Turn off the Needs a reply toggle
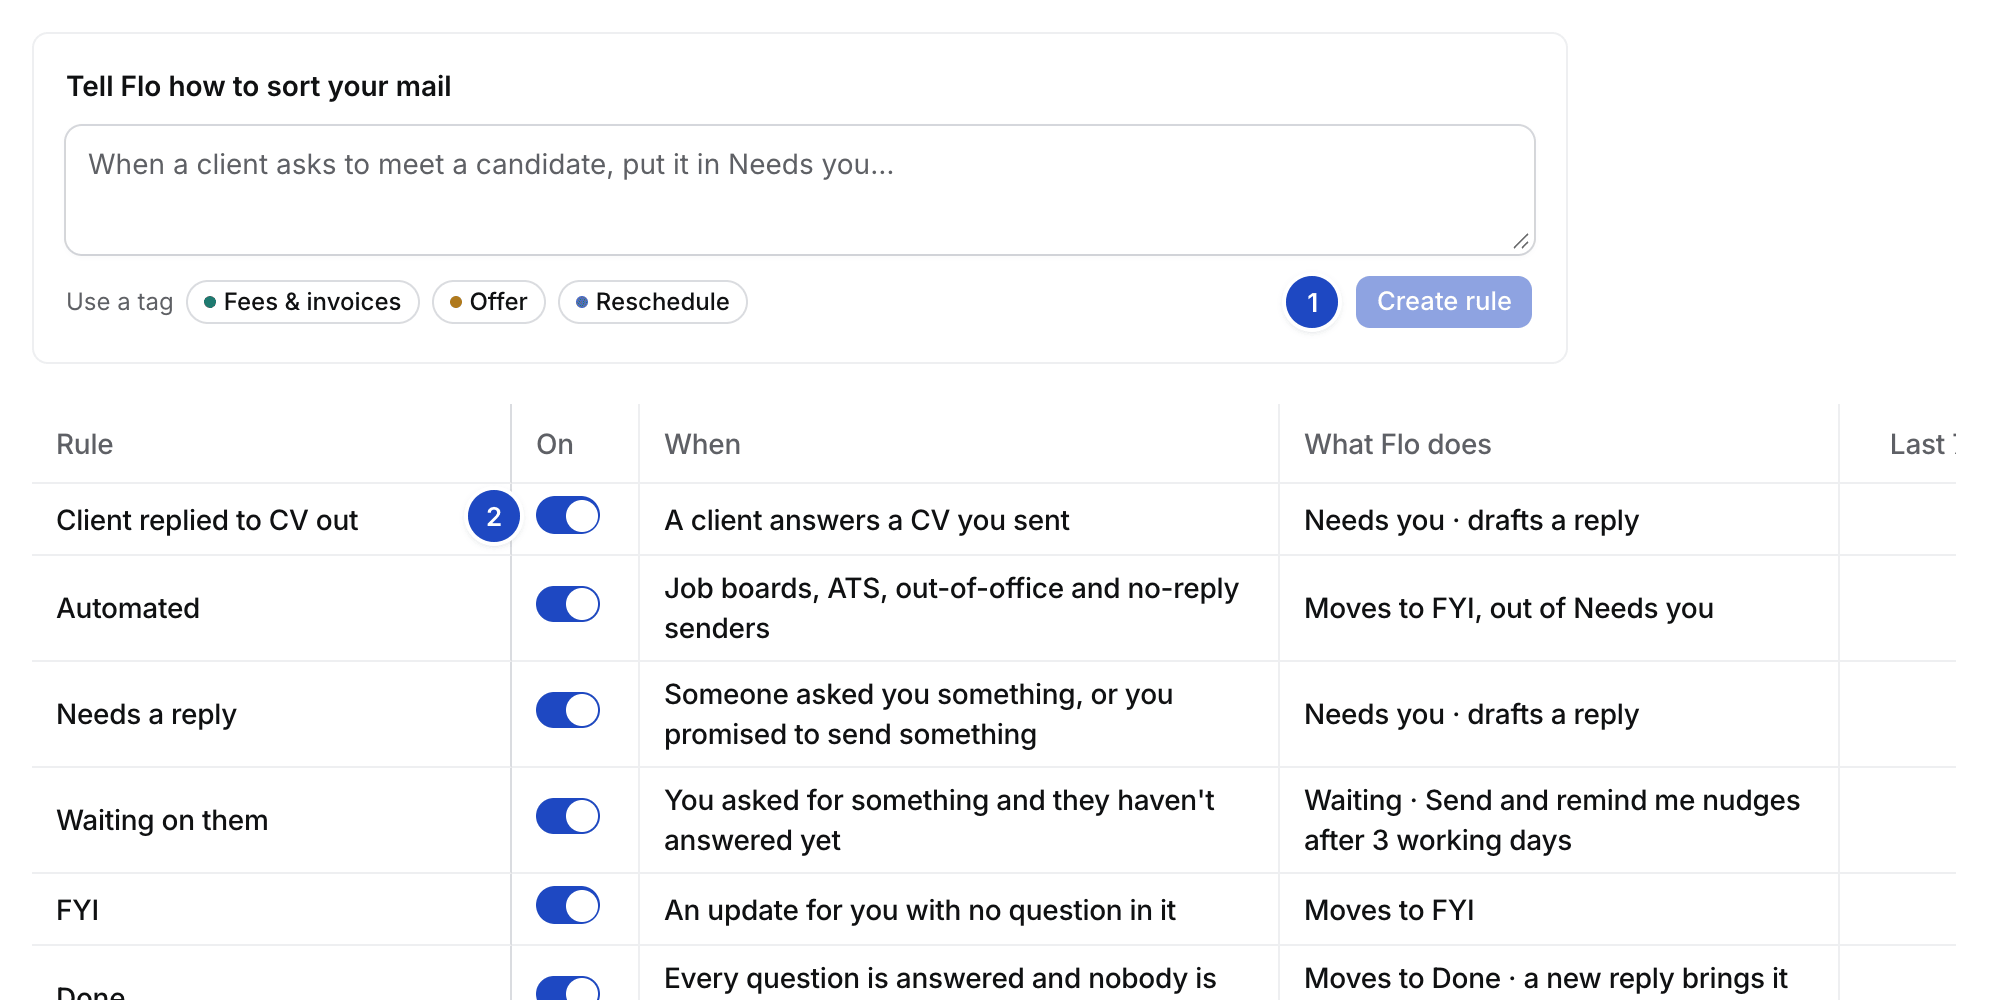Viewport: 2000px width, 1000px height. coord(568,710)
